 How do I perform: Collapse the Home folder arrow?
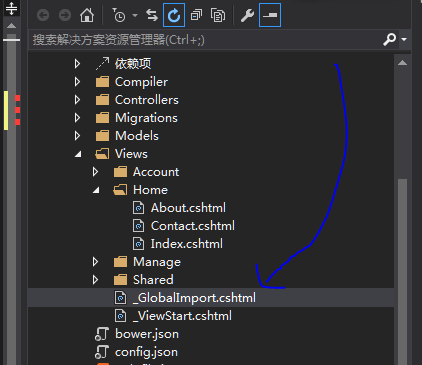click(x=96, y=190)
